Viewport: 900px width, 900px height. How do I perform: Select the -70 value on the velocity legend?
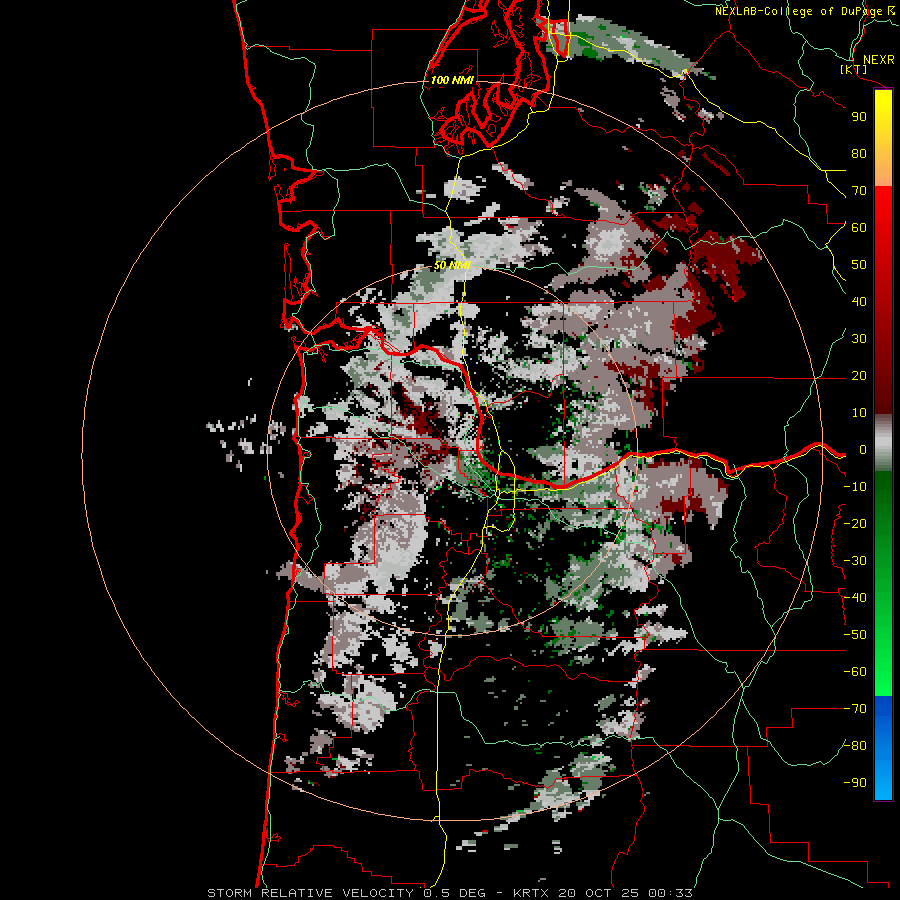pos(855,709)
